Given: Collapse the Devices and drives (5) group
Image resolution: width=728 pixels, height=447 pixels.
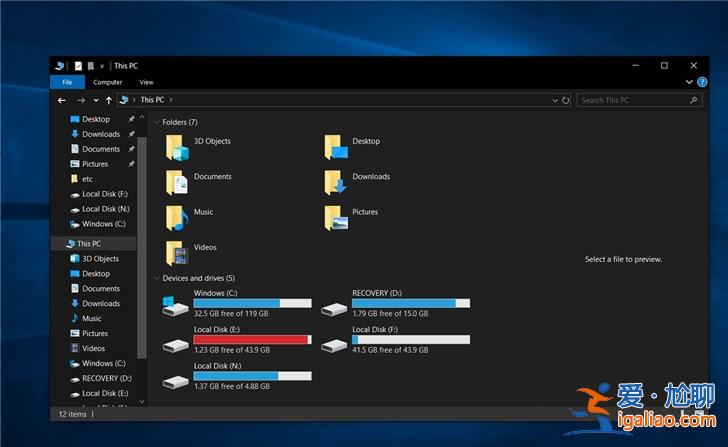Looking at the screenshot, I should pyautogui.click(x=156, y=278).
